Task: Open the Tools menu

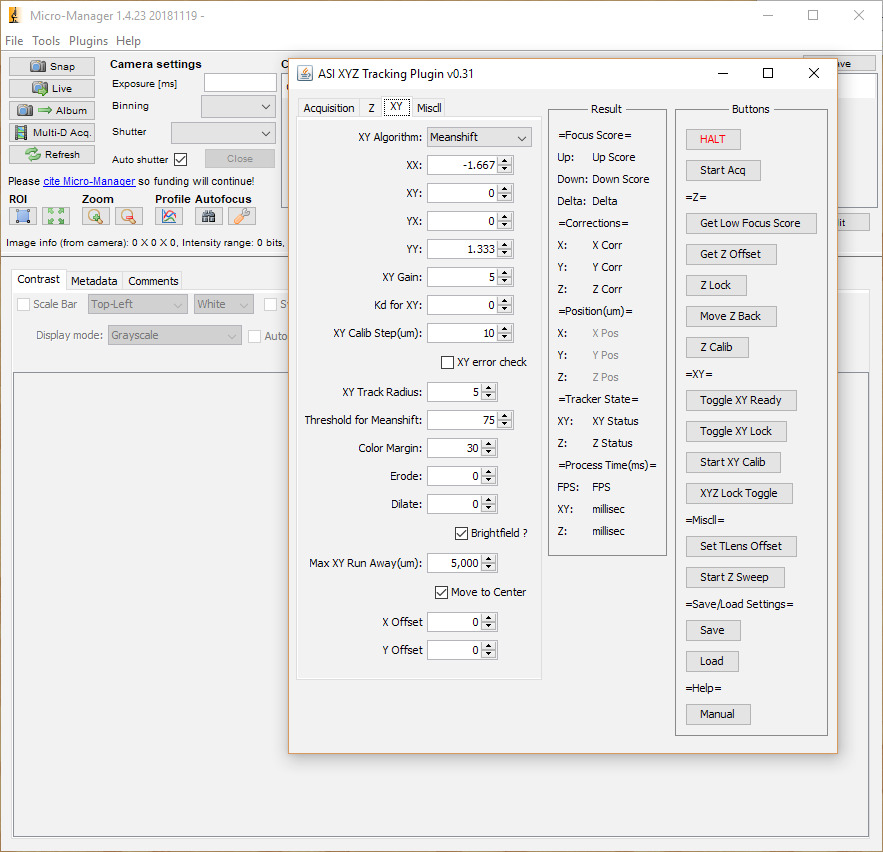Action: coord(46,41)
